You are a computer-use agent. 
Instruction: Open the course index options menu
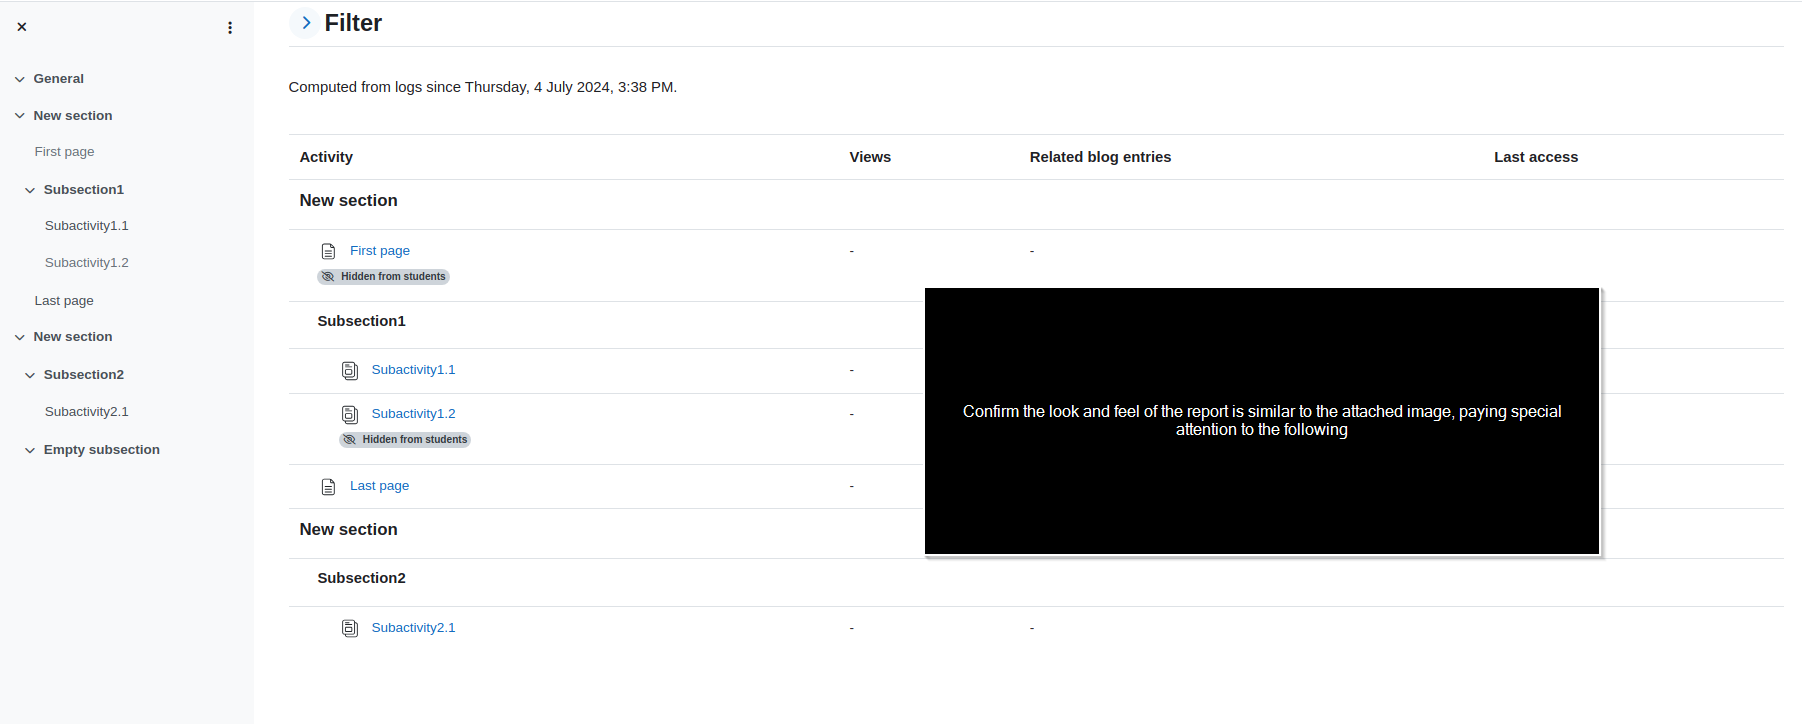tap(230, 28)
